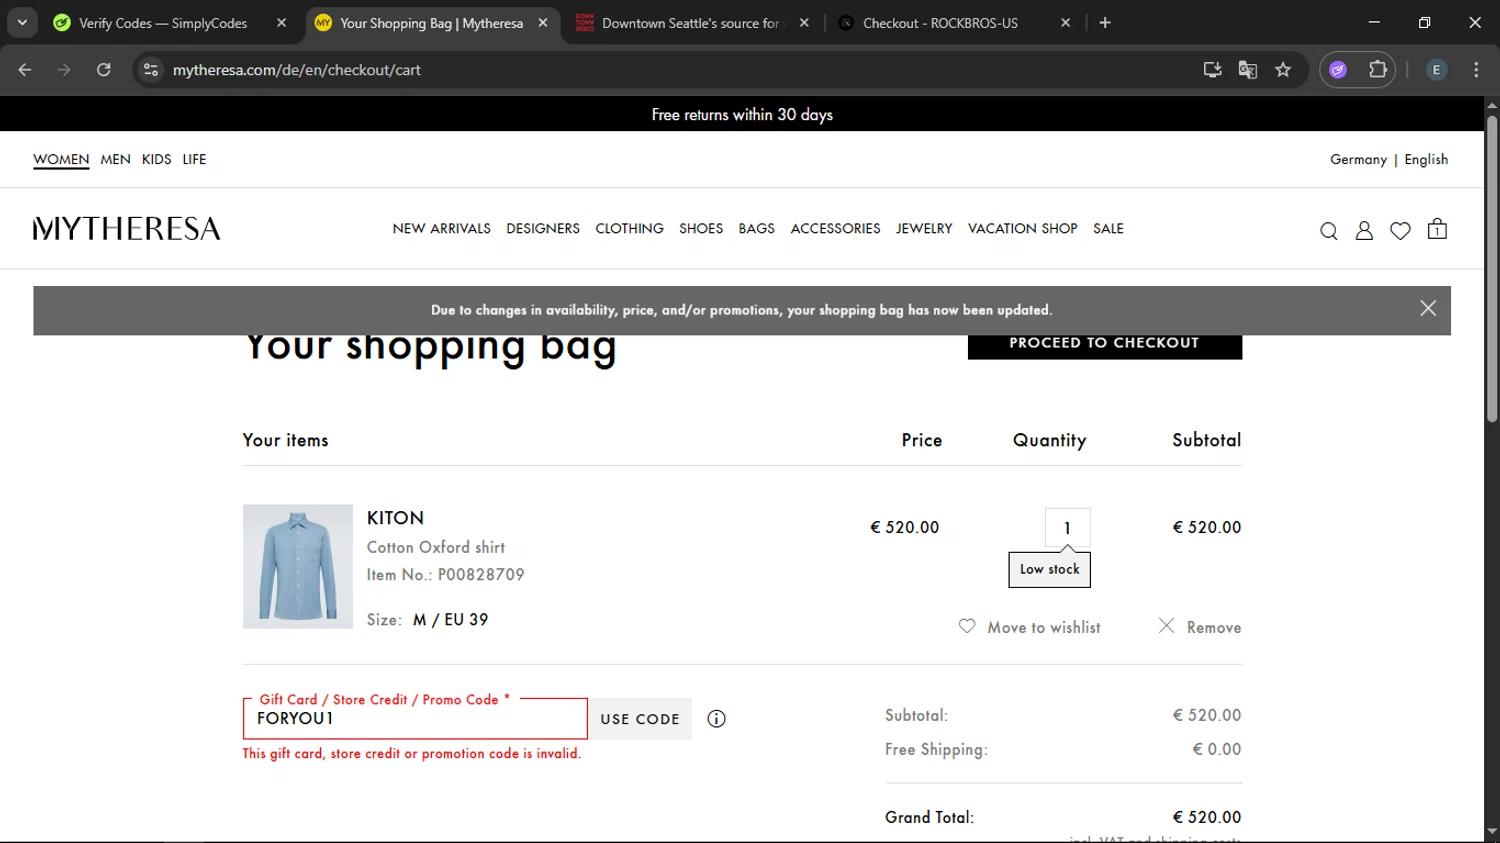Open a new browser tab
Image resolution: width=1500 pixels, height=843 pixels.
[1105, 23]
